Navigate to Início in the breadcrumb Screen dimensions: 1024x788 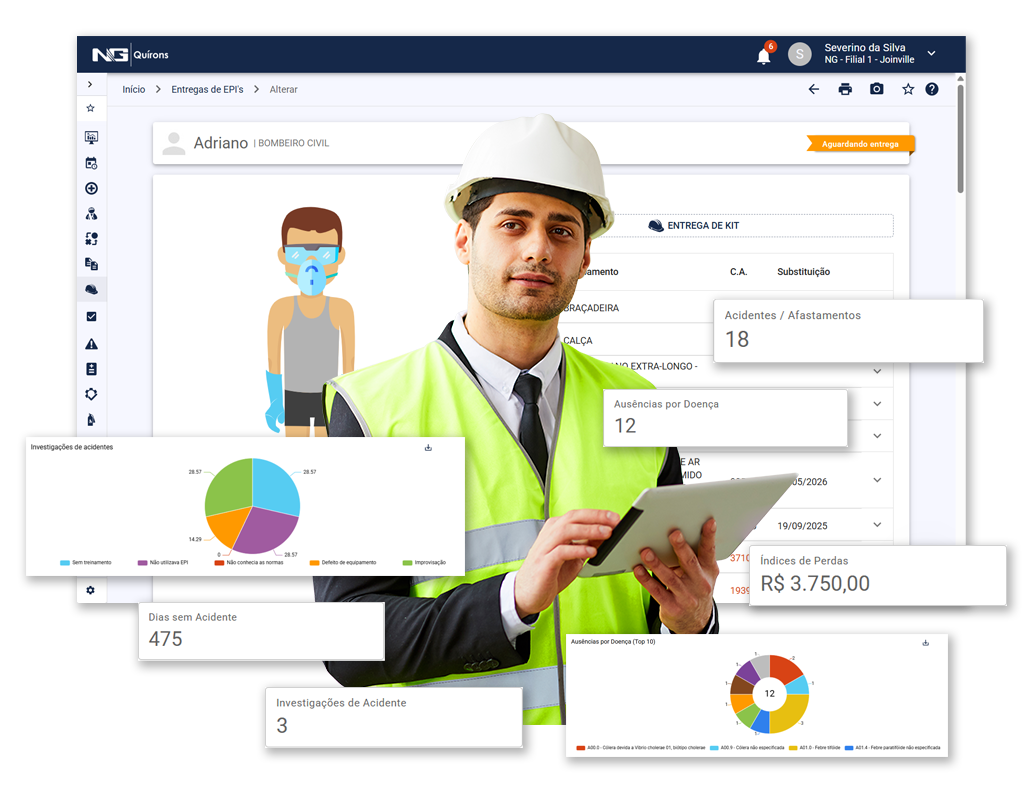(133, 90)
